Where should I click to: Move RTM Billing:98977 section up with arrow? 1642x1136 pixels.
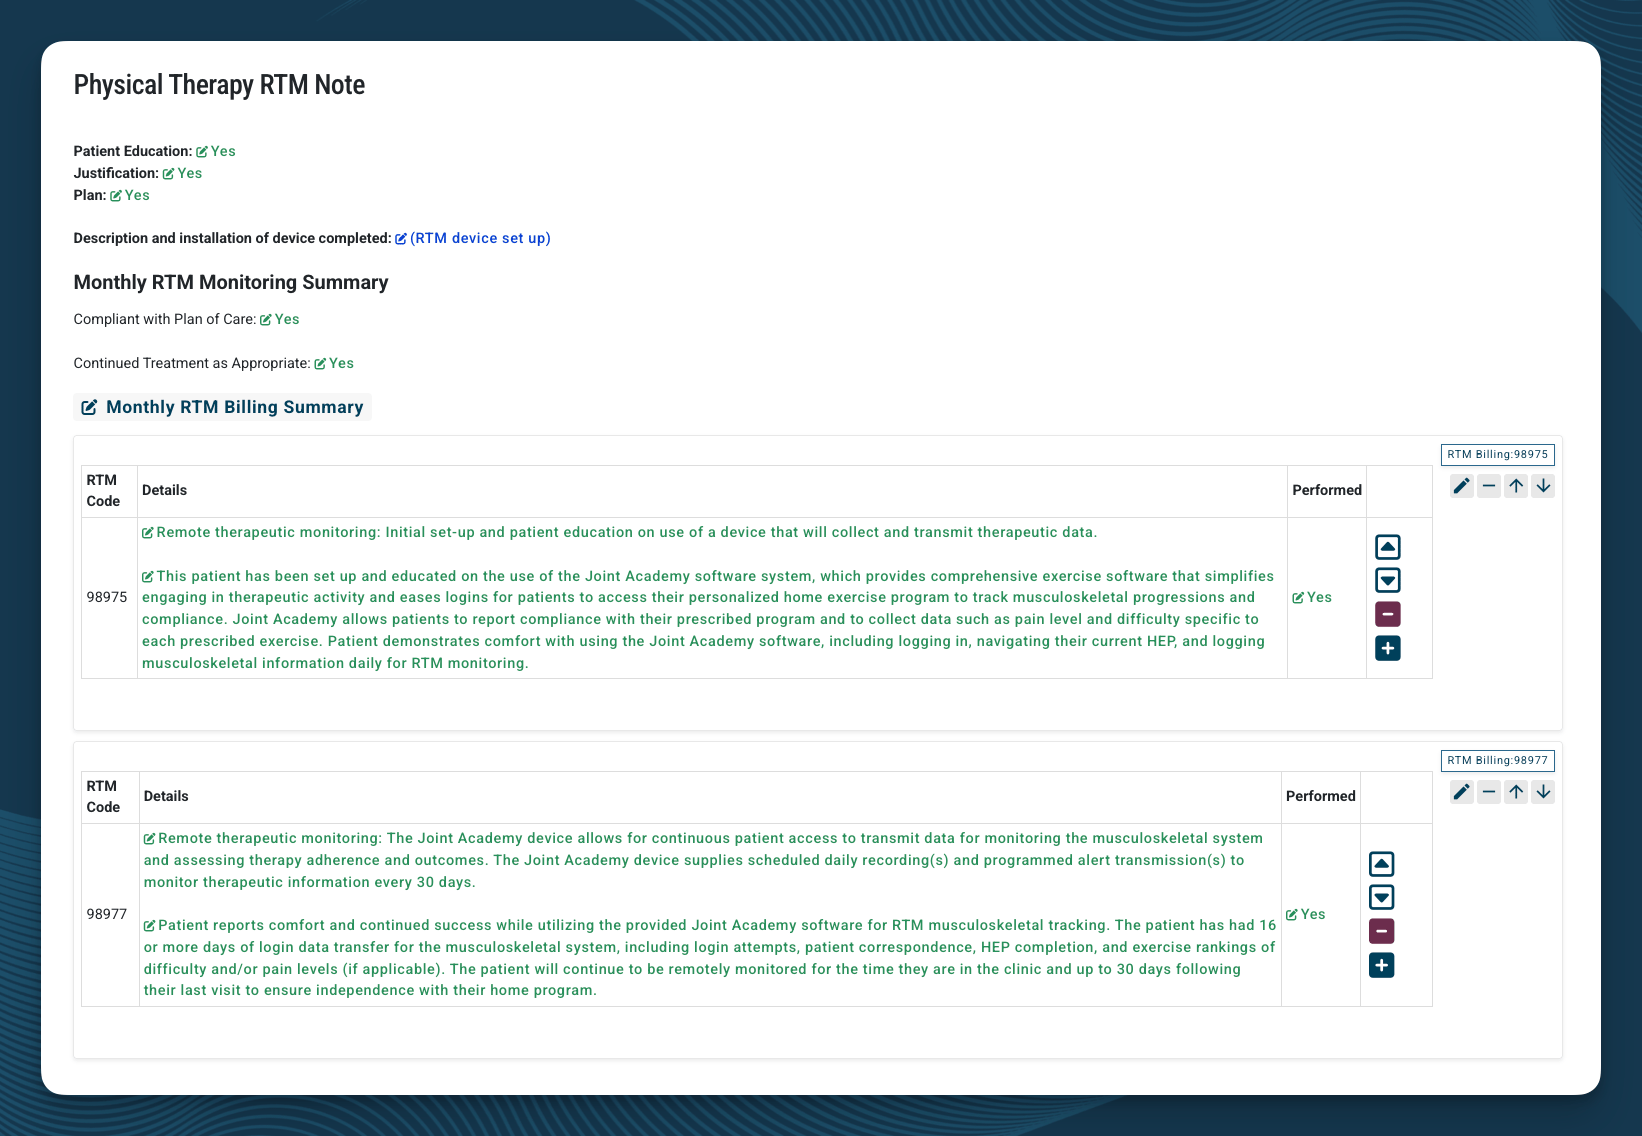tap(1516, 792)
